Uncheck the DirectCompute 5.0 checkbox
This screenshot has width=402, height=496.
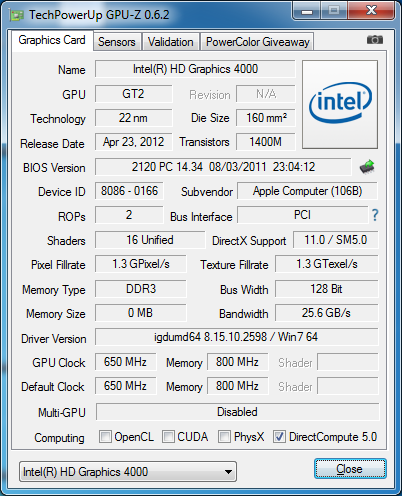coord(279,436)
